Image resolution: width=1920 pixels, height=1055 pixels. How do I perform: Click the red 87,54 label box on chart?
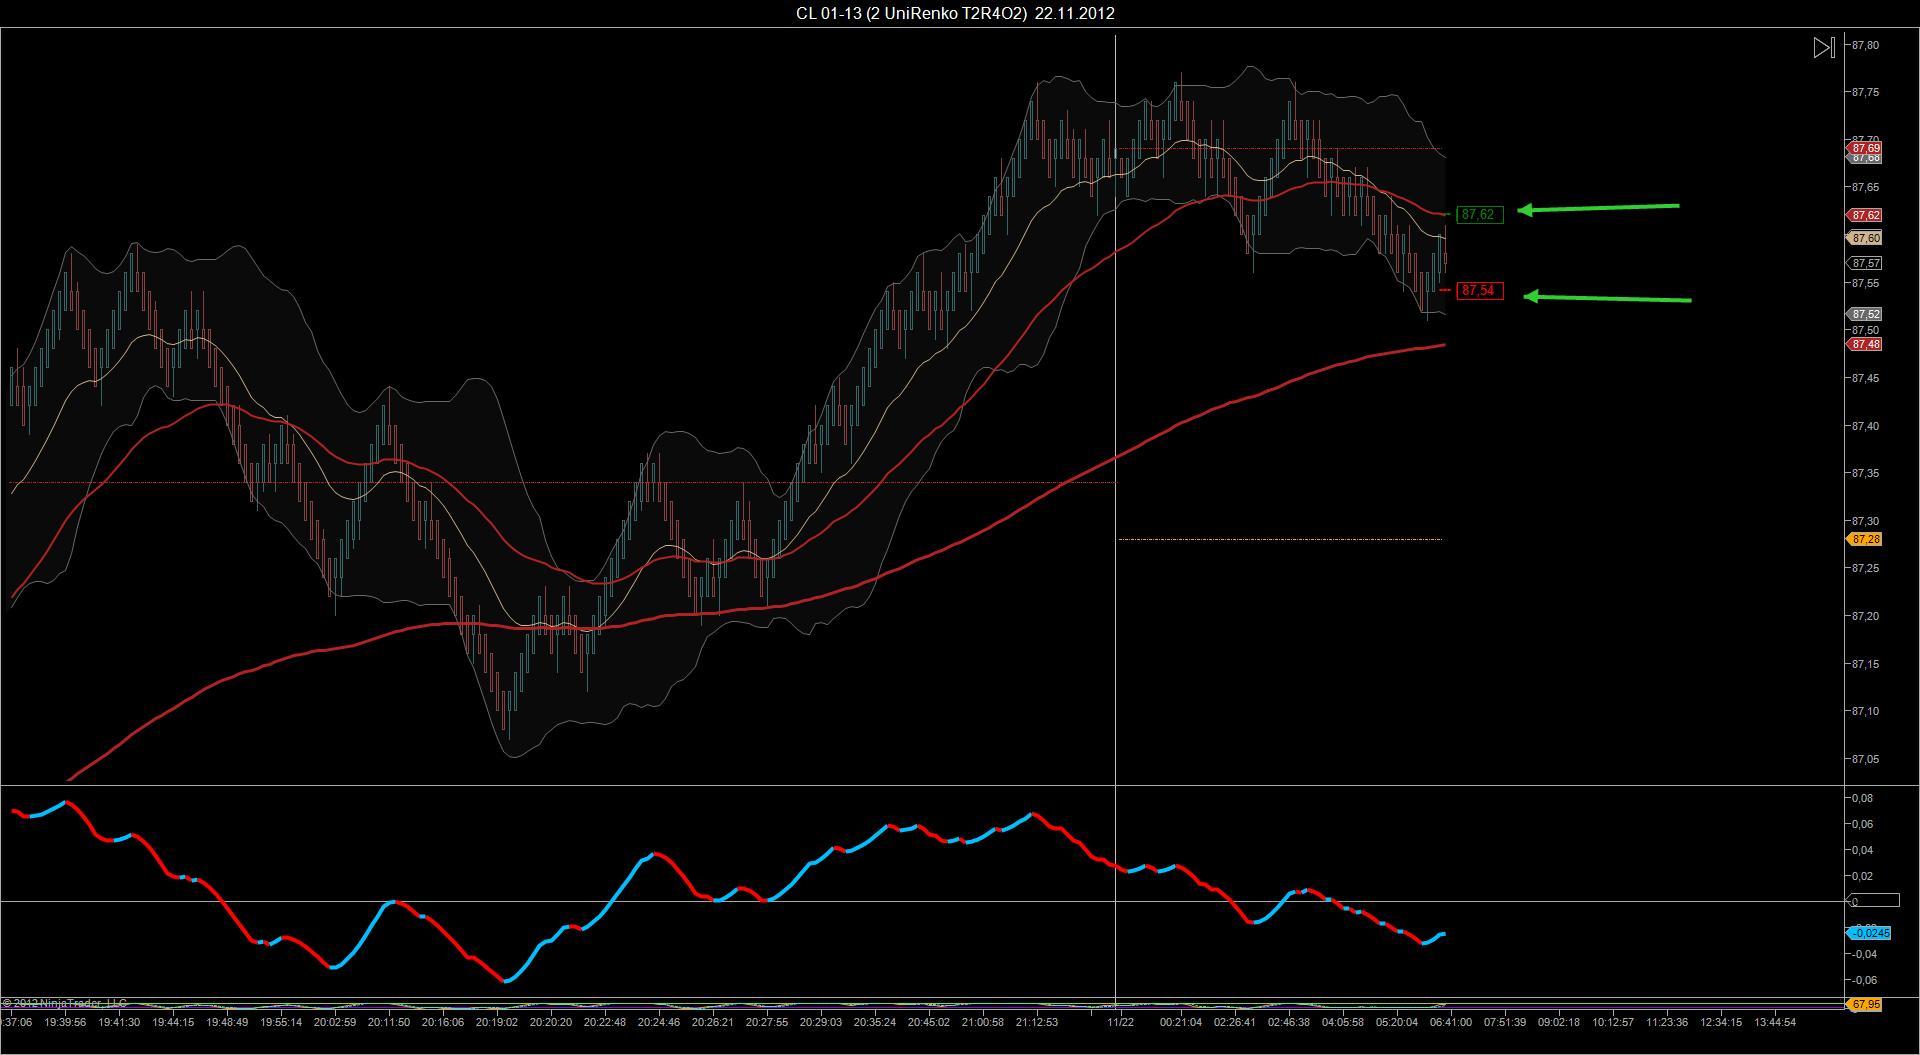(1479, 291)
